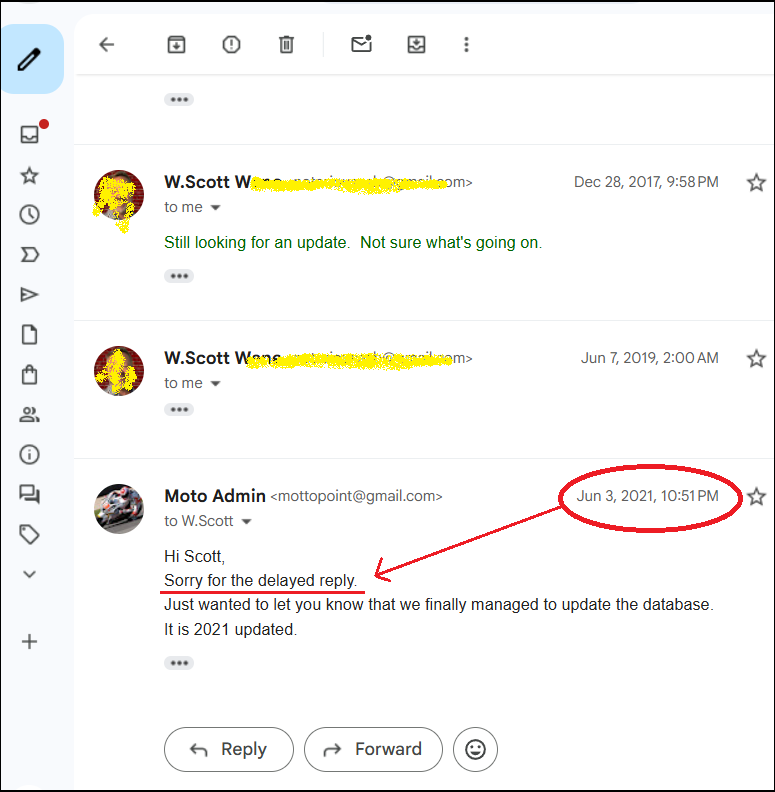This screenshot has width=775, height=792.
Task: Click W.Scott avatar on 2017 message
Action: (x=119, y=195)
